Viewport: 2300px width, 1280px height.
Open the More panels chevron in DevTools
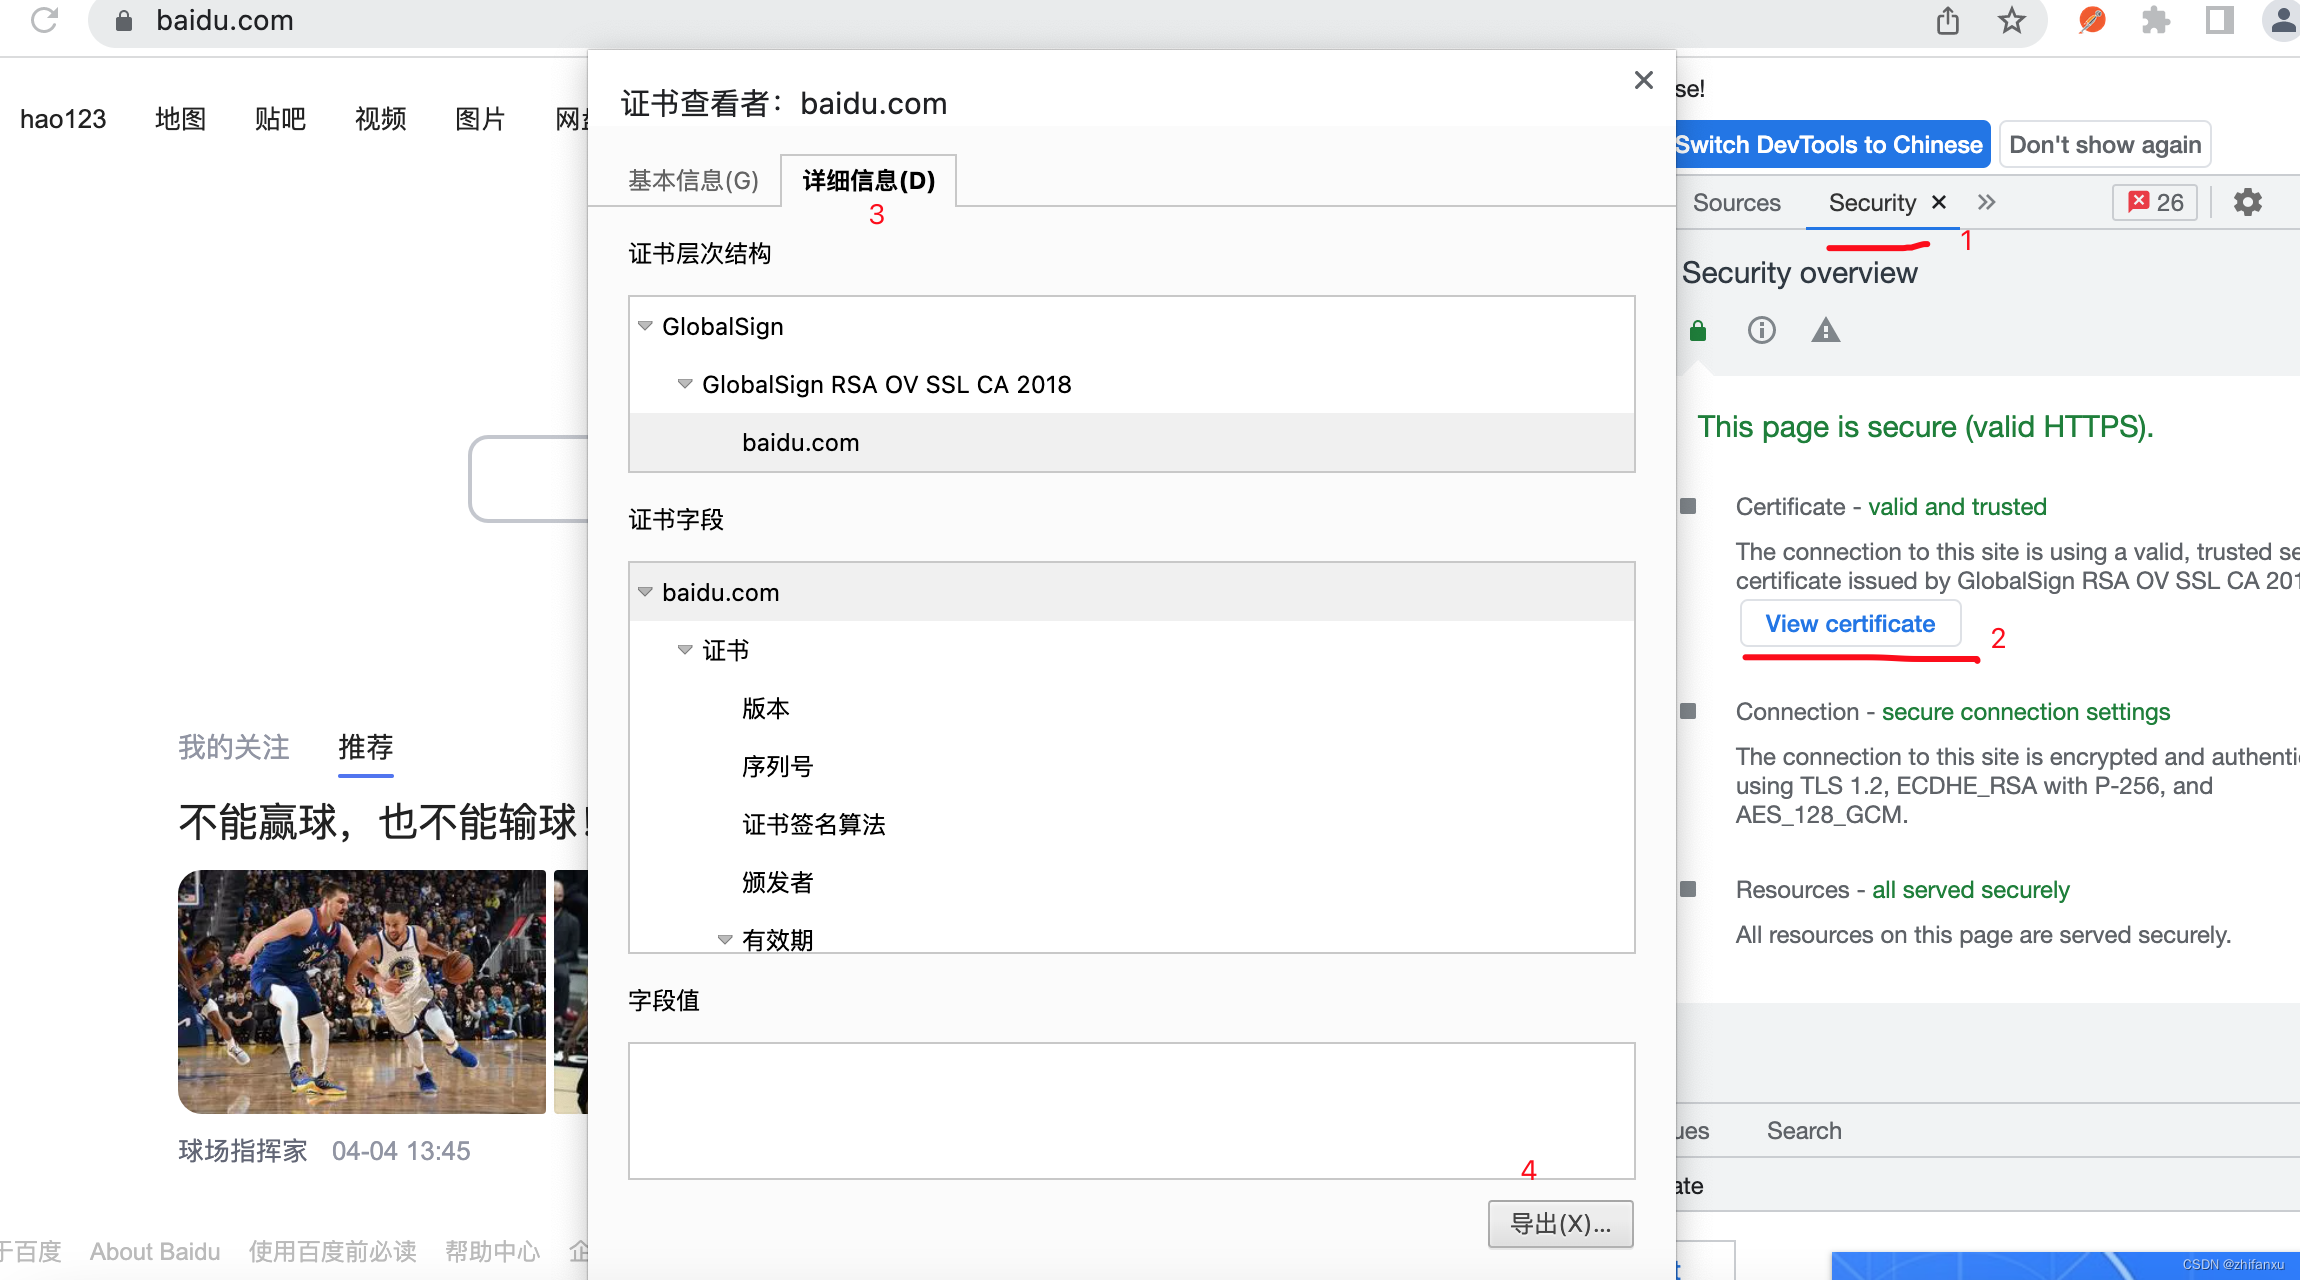click(x=1986, y=201)
